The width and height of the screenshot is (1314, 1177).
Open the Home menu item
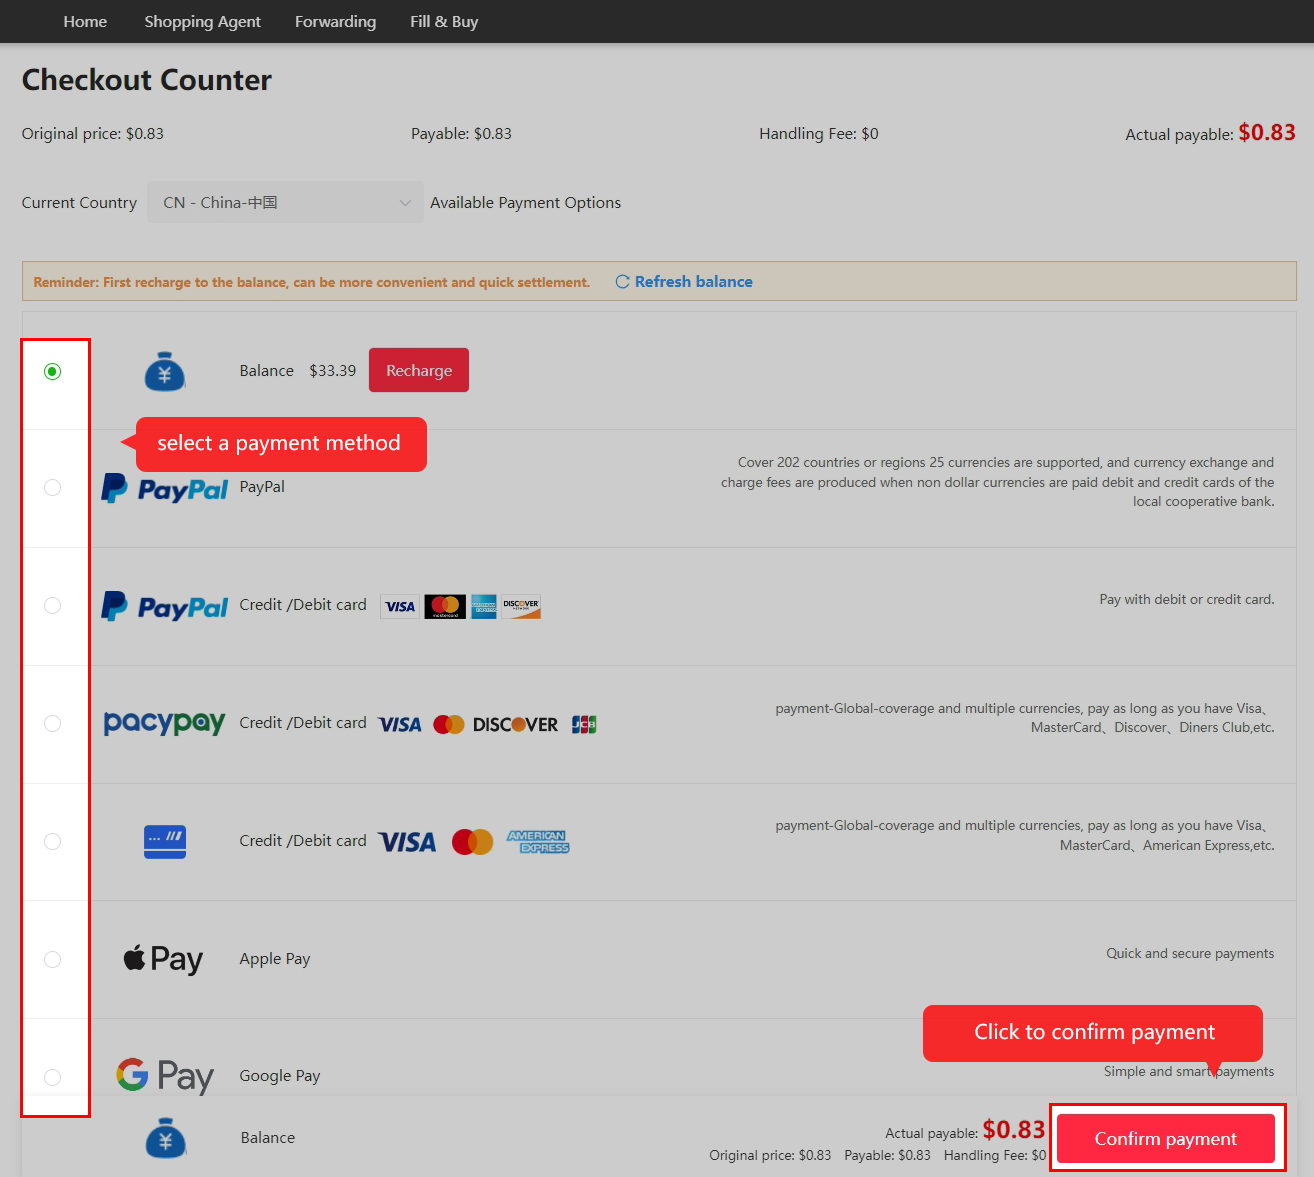coord(85,21)
